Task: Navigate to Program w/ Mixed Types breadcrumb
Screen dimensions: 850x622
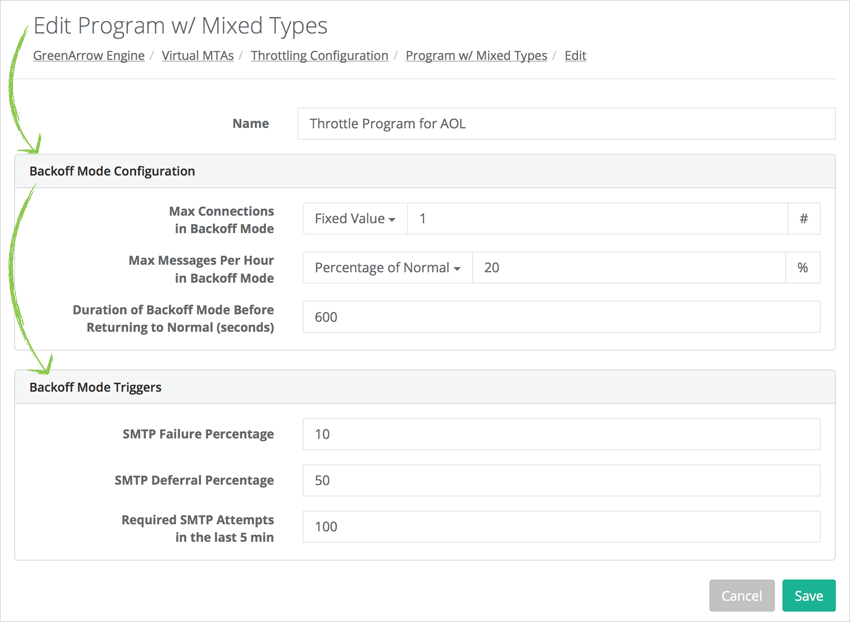Action: point(476,56)
